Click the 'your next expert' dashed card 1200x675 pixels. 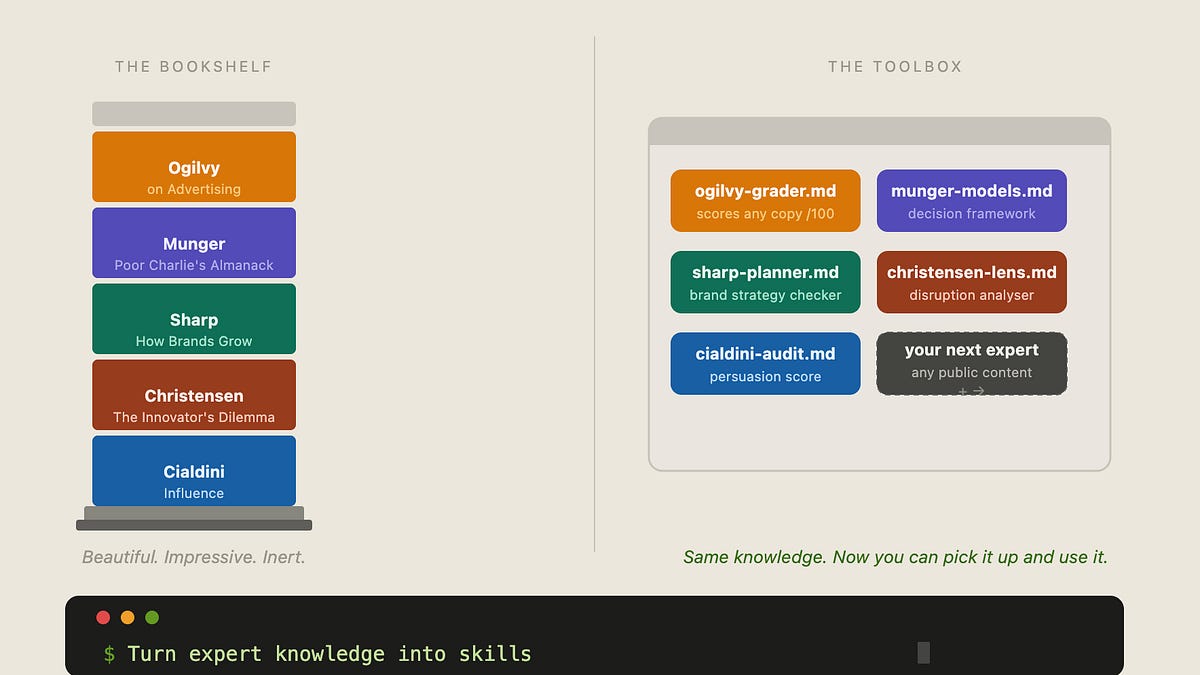pyautogui.click(x=972, y=364)
